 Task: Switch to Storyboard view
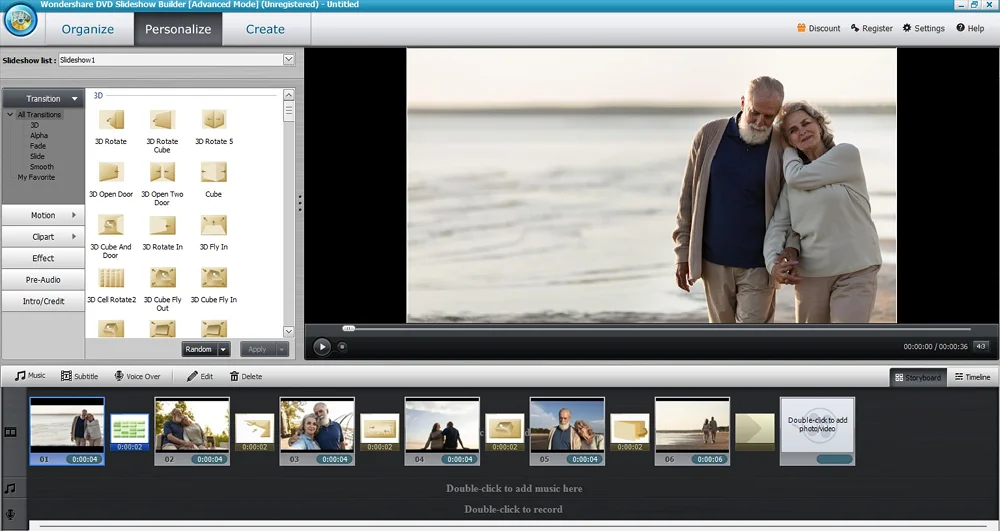[918, 377]
